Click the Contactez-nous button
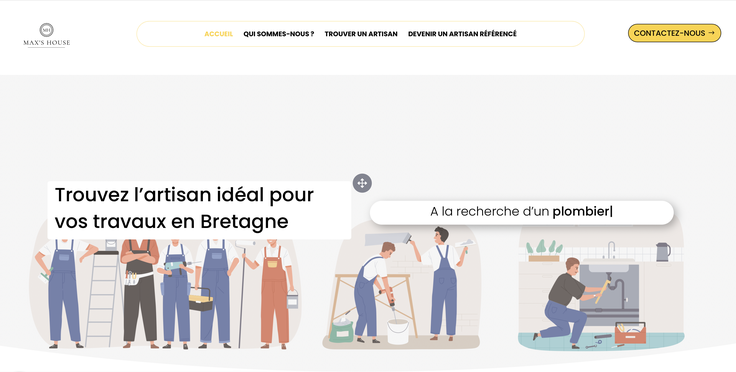 point(674,33)
